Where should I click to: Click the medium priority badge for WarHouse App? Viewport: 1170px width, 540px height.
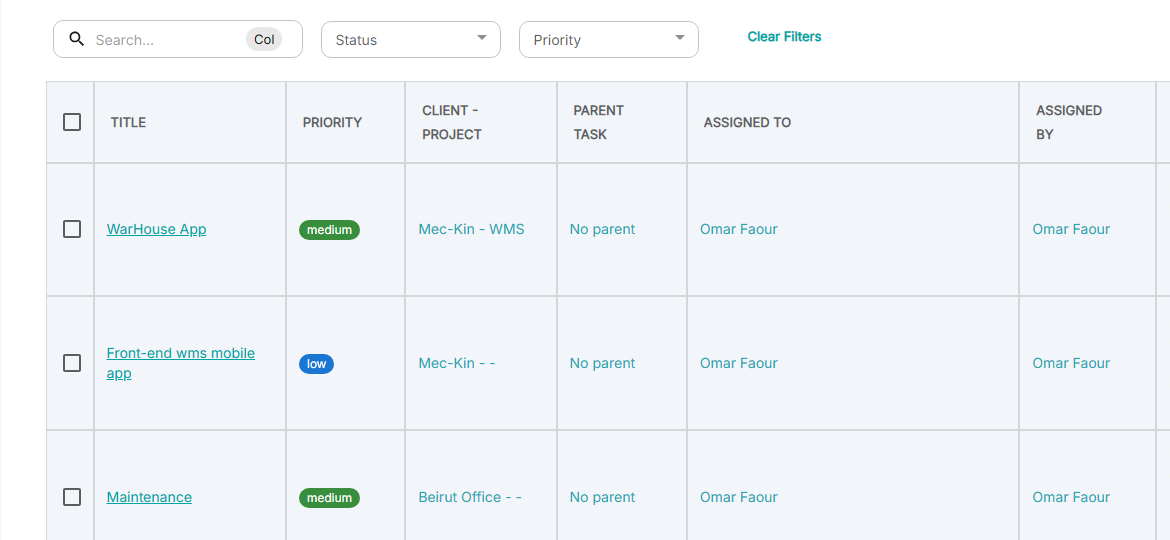[329, 230]
